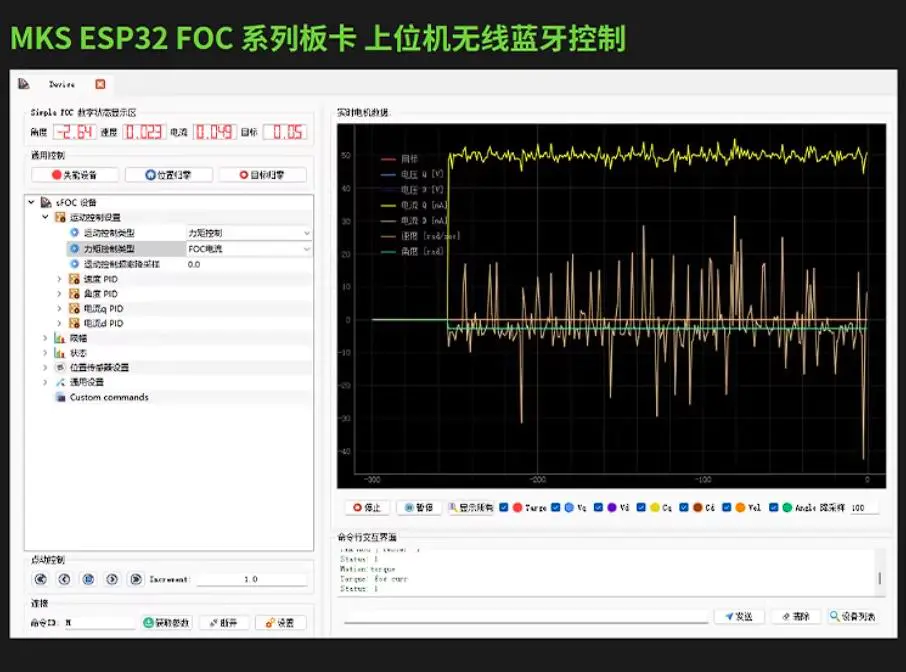The height and width of the screenshot is (672, 906).
Task: Uncheck the Cd signal checkbox
Action: [684, 507]
